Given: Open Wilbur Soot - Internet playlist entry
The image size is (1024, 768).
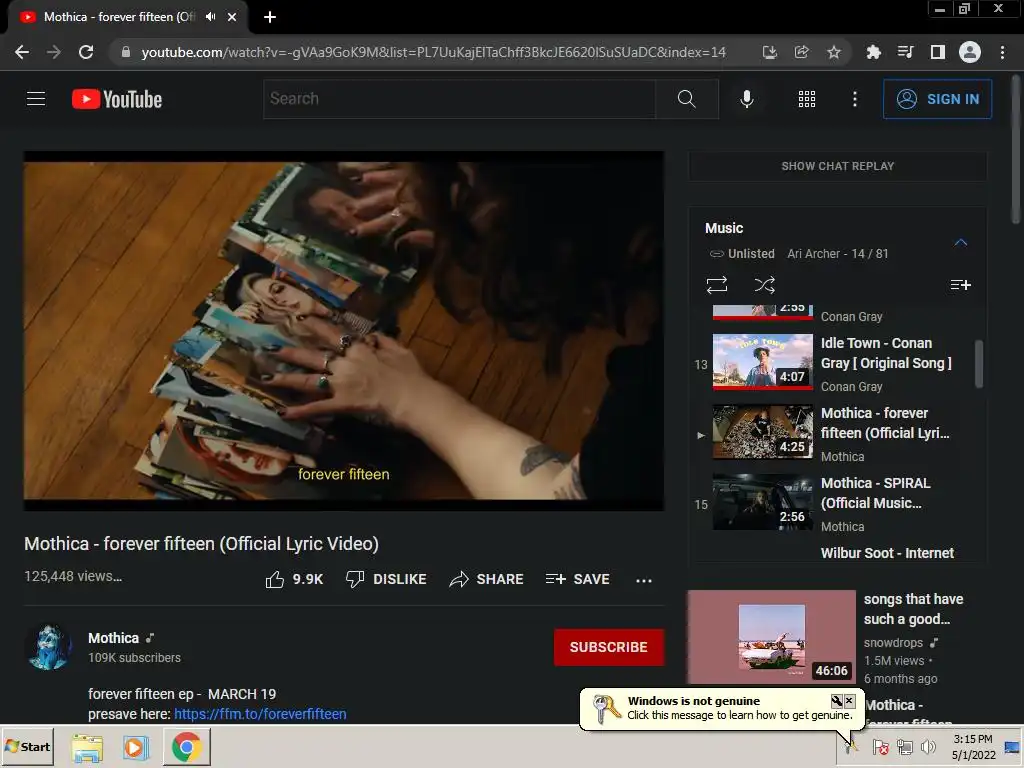Looking at the screenshot, I should click(887, 553).
